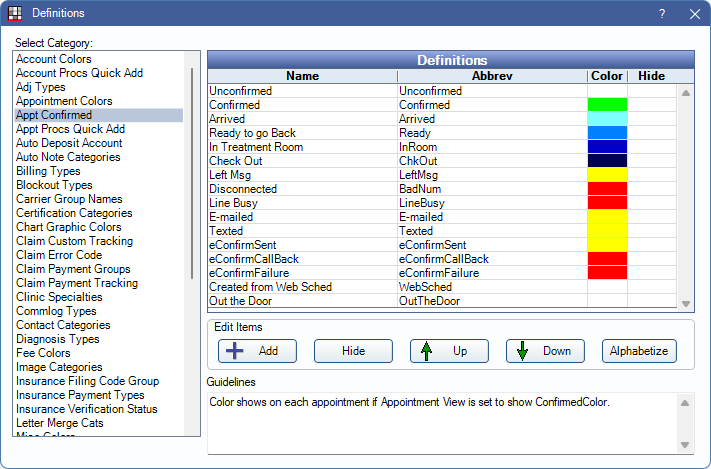
Task: Click the blue plus Add icon
Action: click(x=232, y=351)
